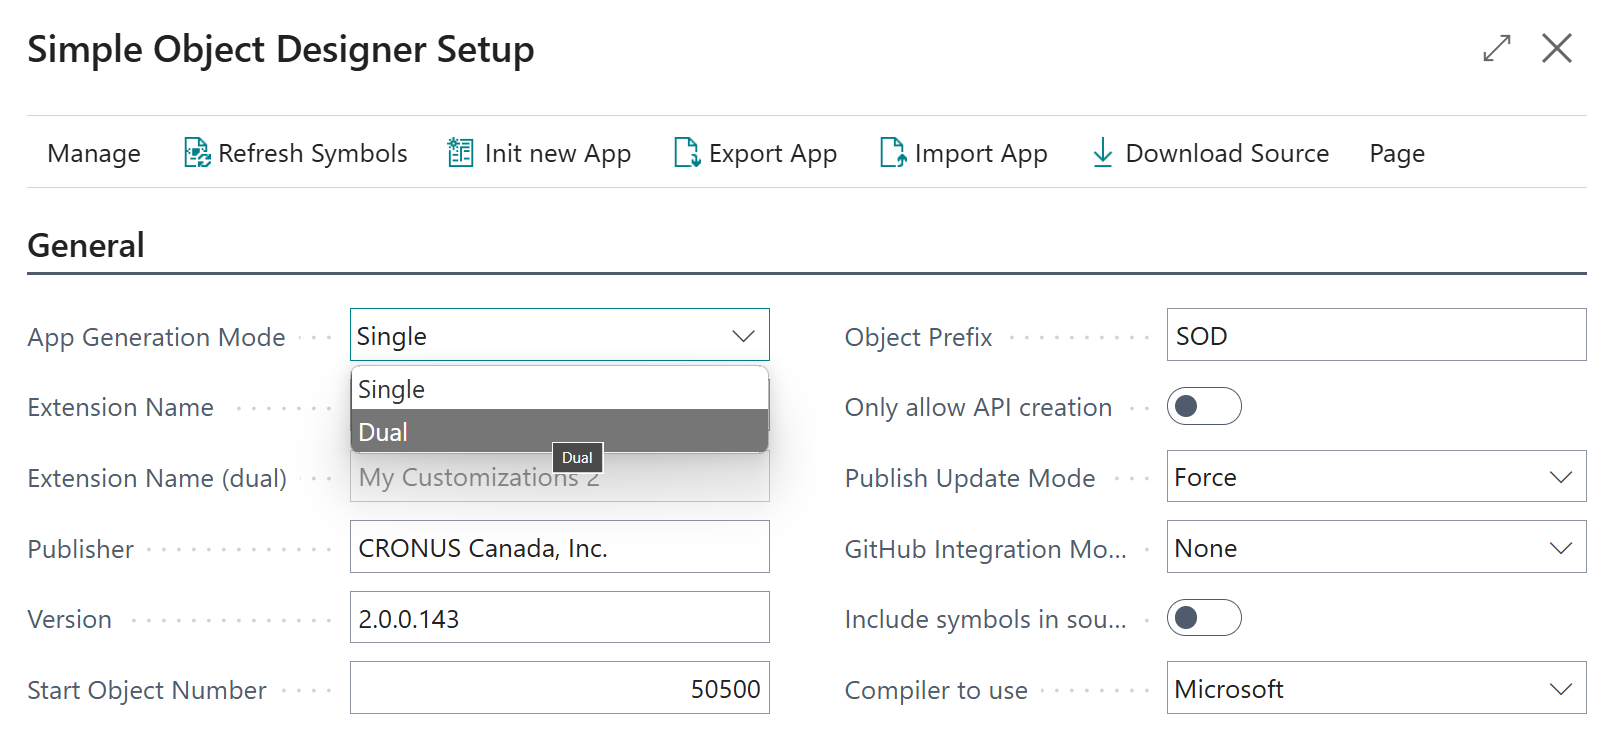
Task: Click the Import App icon
Action: click(892, 153)
